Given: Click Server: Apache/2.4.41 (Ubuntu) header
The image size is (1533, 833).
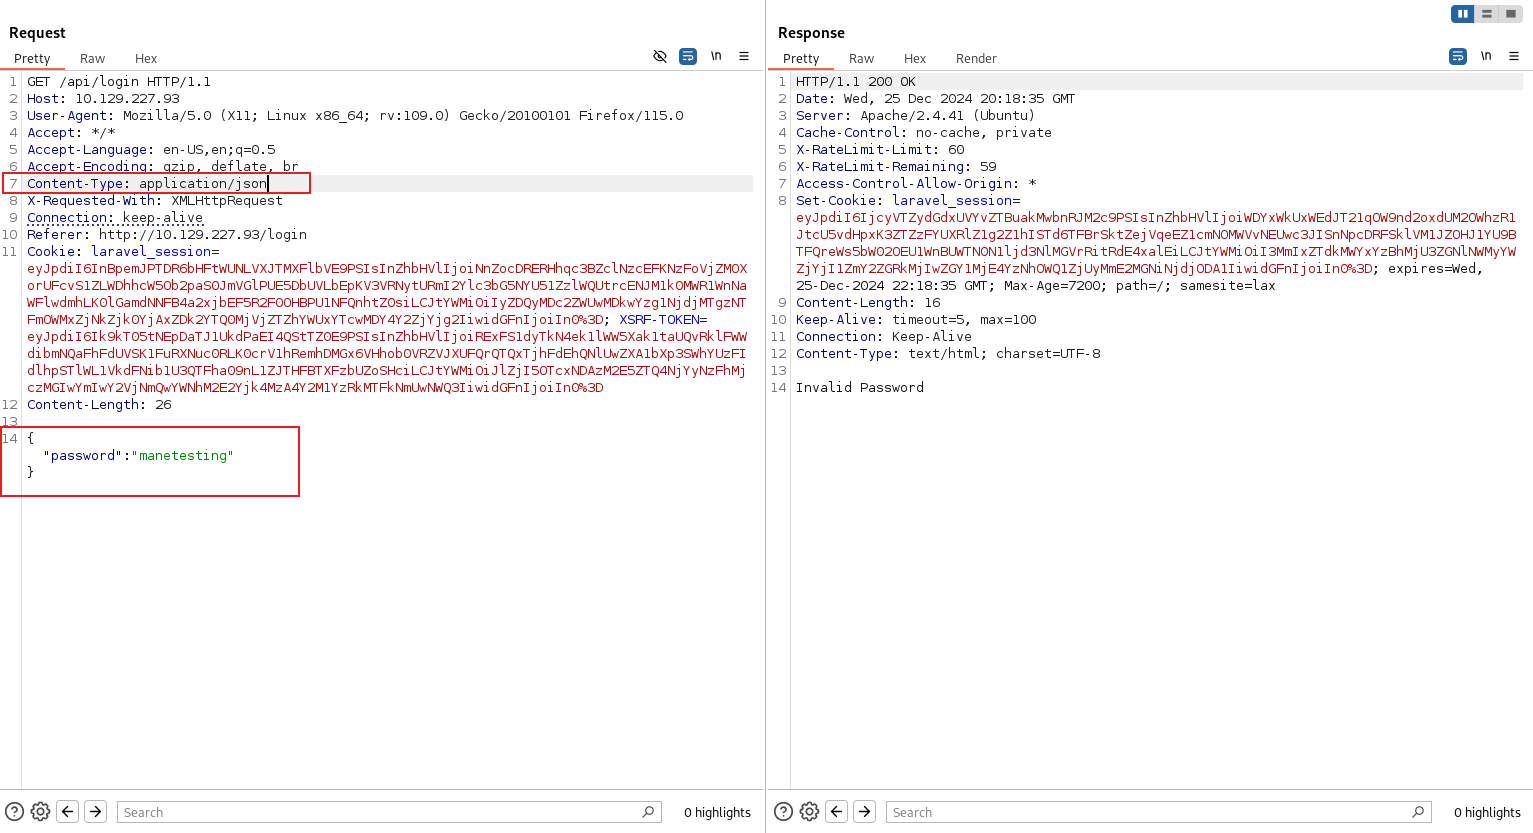Looking at the screenshot, I should [915, 116].
